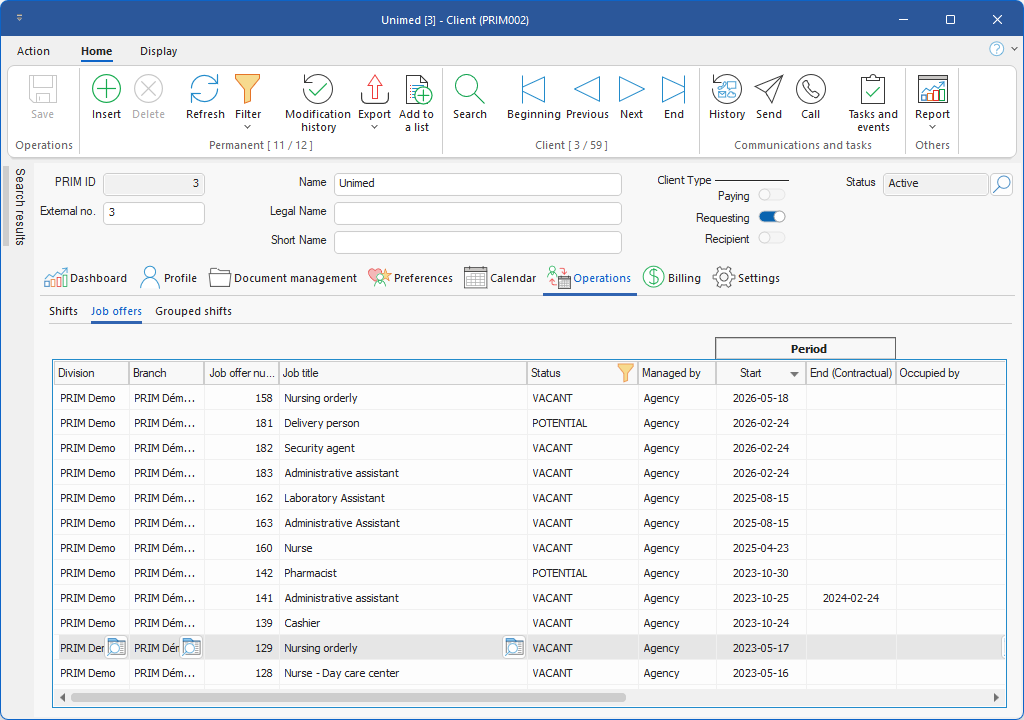Click Add to a list icon
Viewport: 1024px width, 720px height.
tap(417, 90)
